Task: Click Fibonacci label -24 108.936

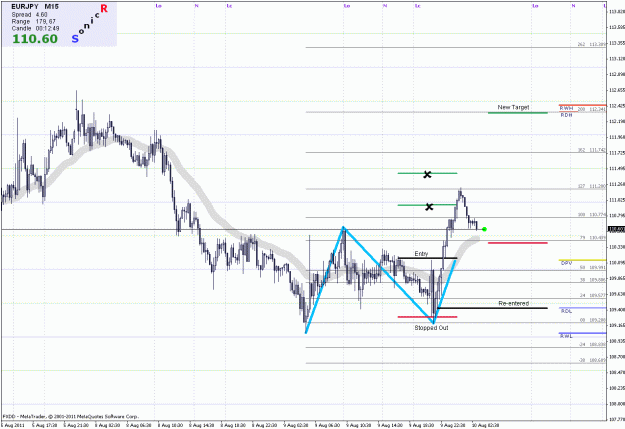Action: coord(592,344)
